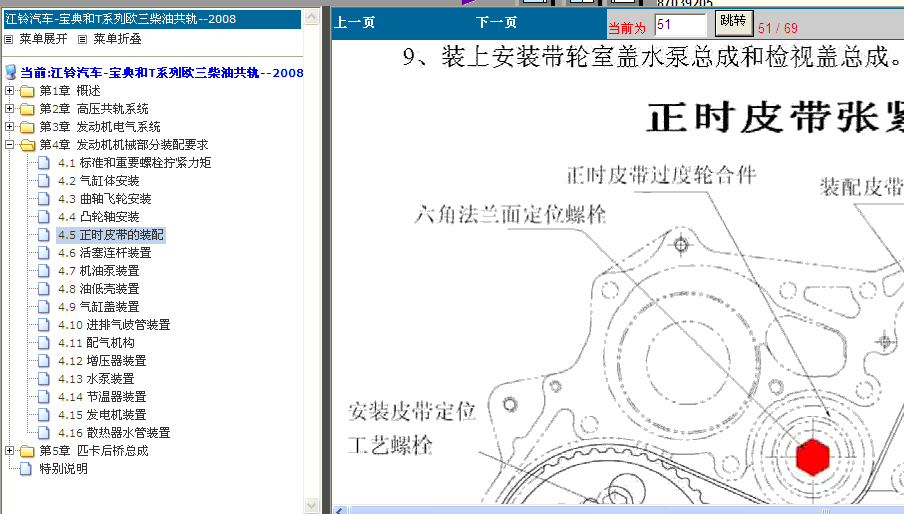Open 4.14 节温器装置 page

click(102, 396)
